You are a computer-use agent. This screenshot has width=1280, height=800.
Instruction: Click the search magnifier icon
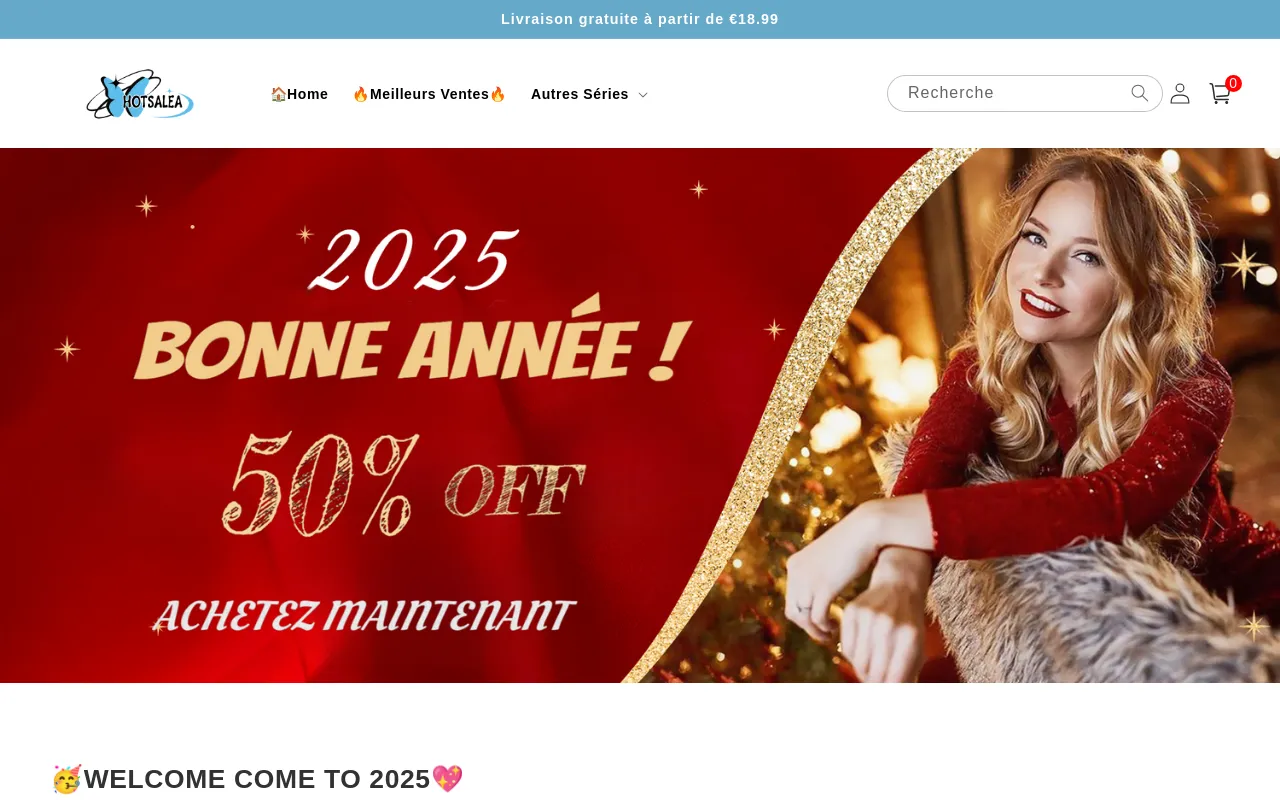[x=1140, y=93]
